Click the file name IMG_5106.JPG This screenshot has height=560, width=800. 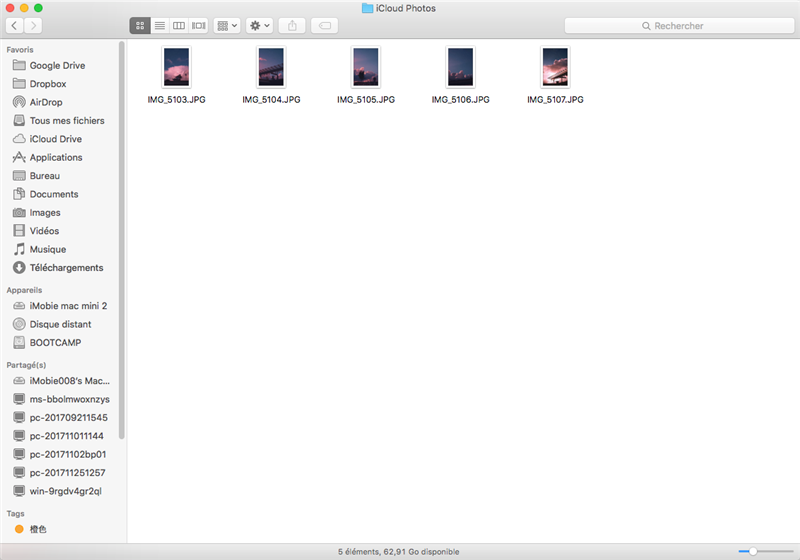[461, 99]
